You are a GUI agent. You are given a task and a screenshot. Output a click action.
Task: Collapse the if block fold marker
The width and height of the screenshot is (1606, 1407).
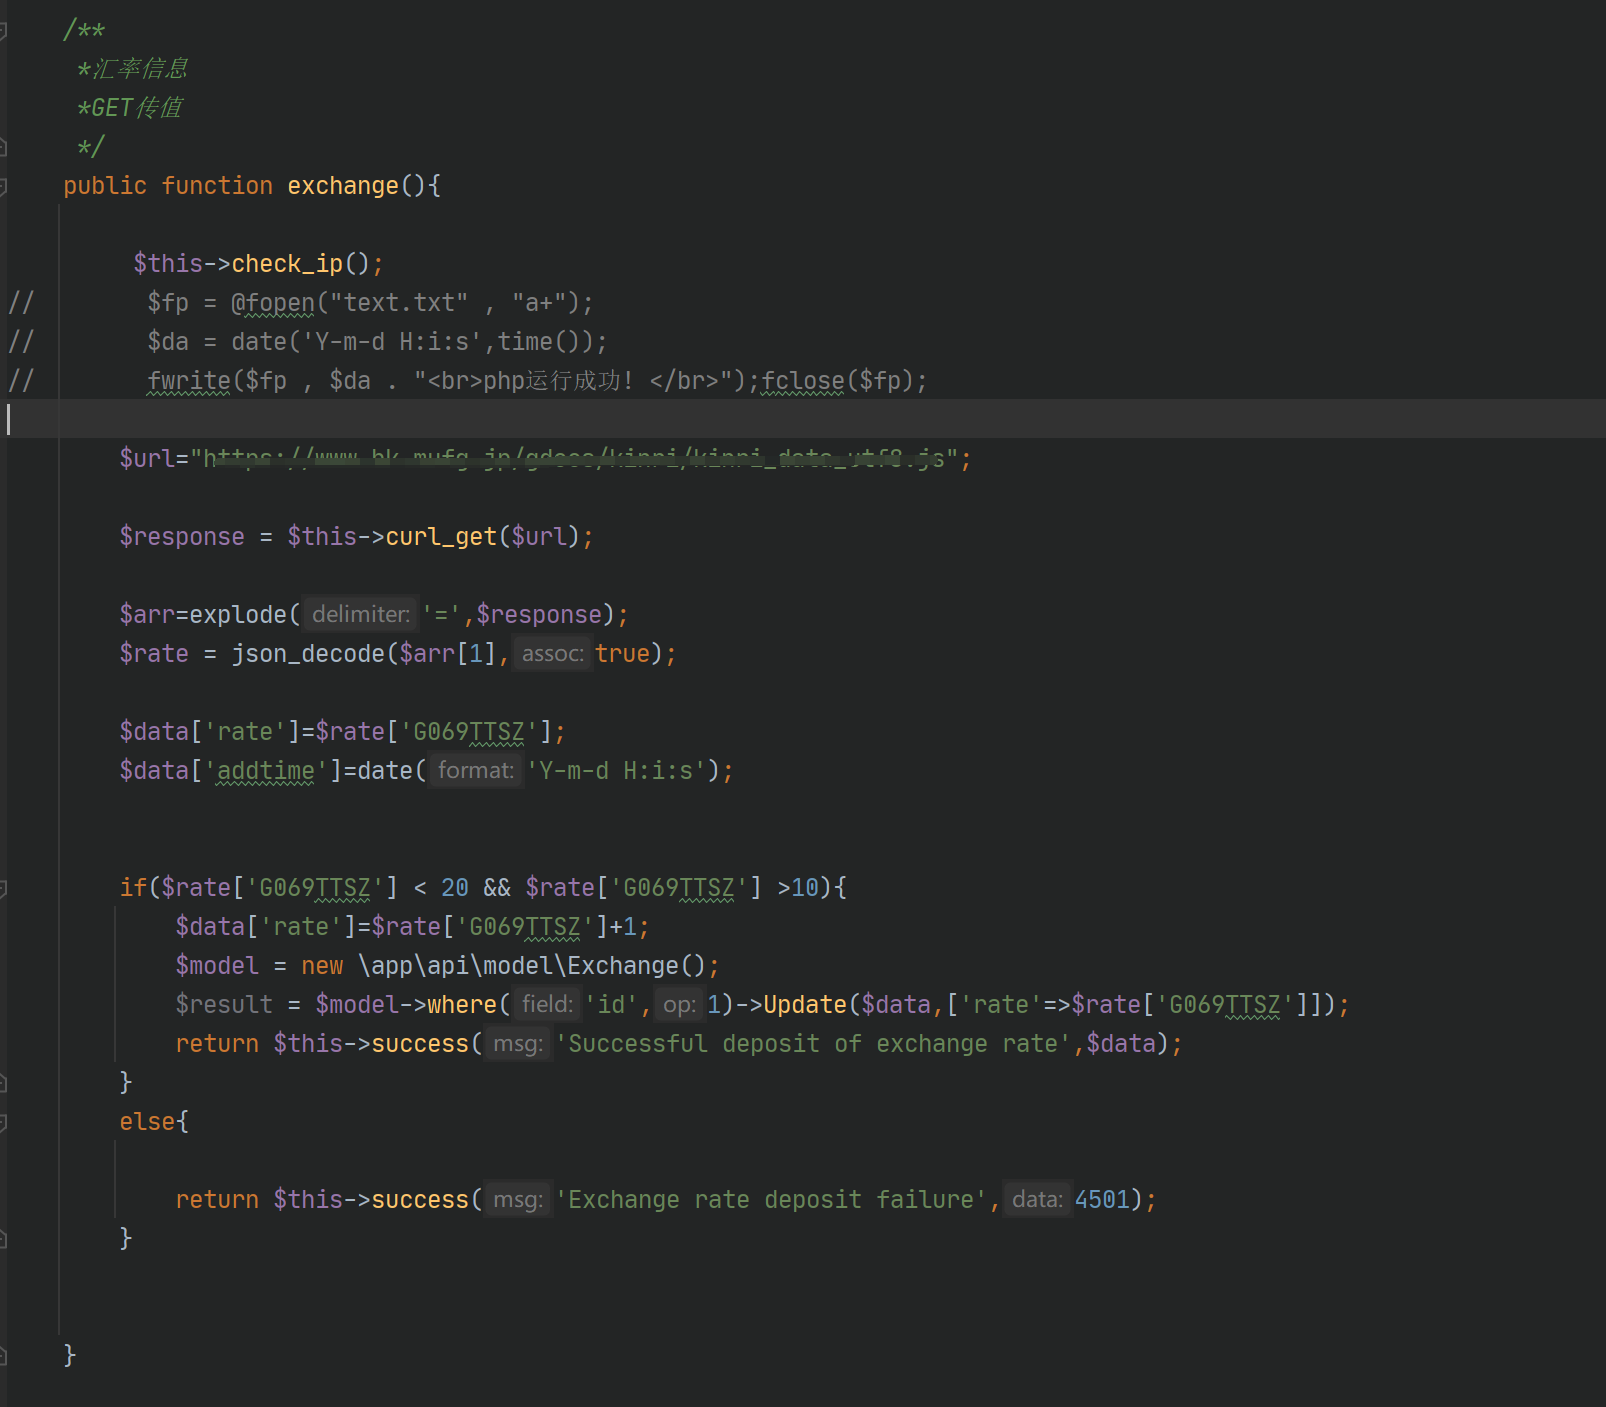[3, 888]
